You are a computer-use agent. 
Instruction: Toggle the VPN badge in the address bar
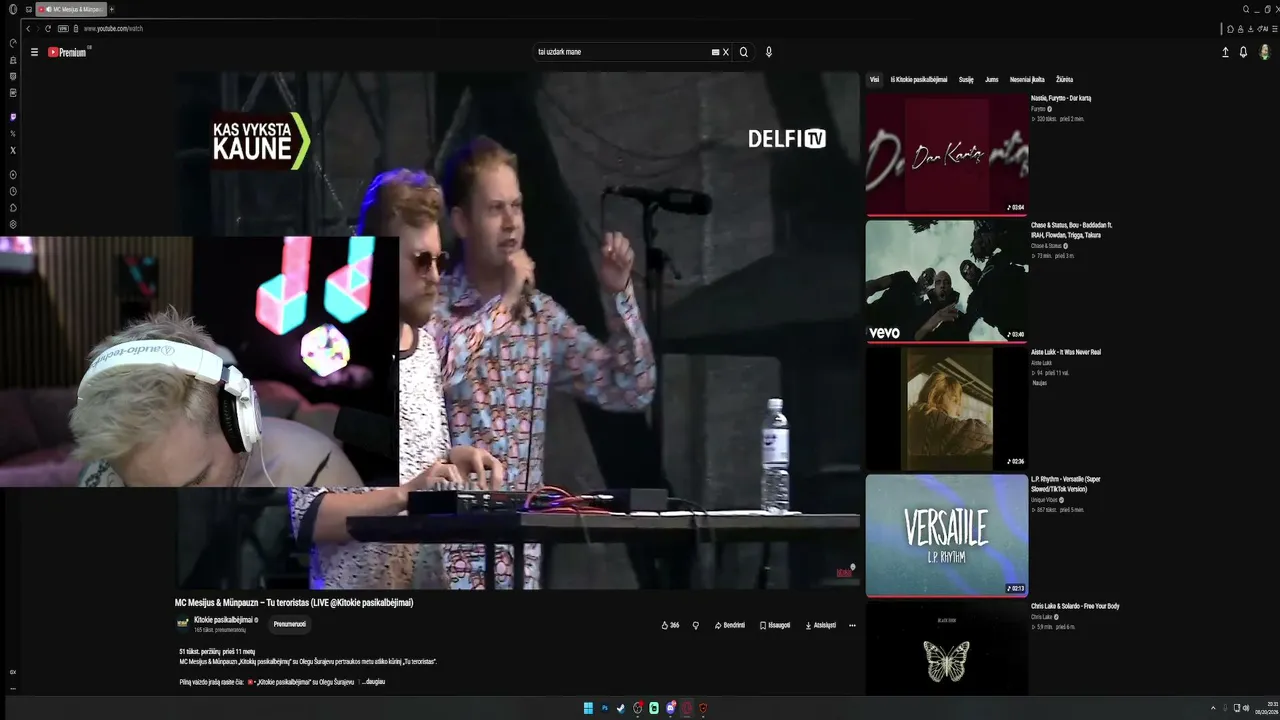(x=63, y=29)
